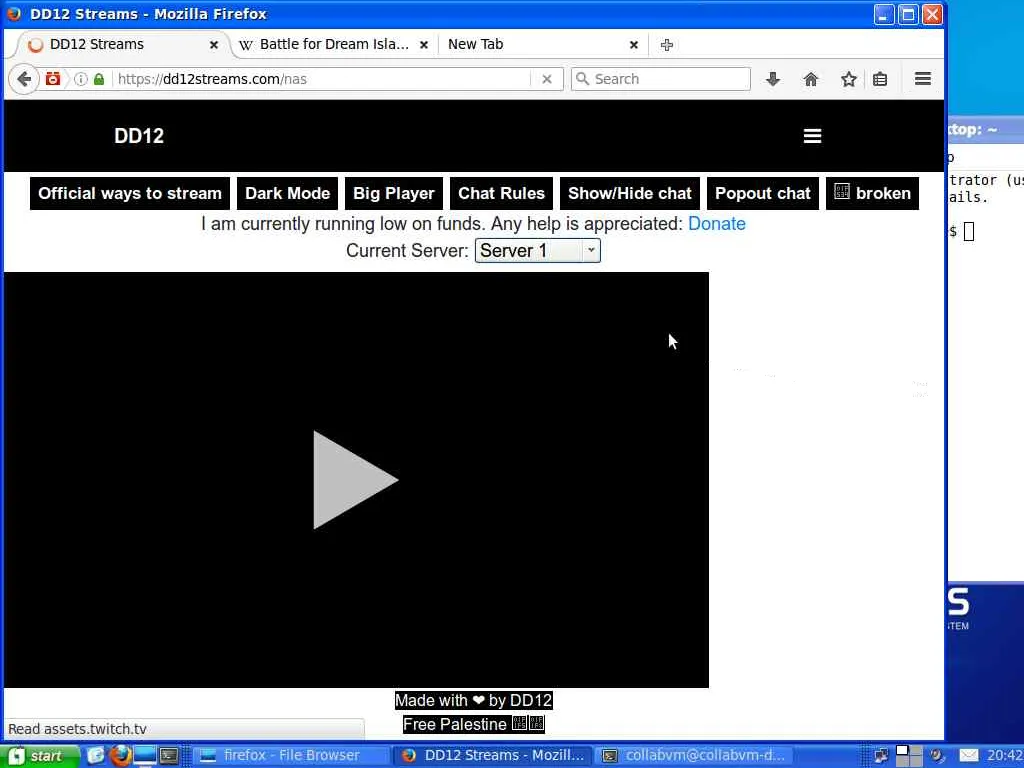Screen dimensions: 1024x768
Task: Click the green padlock security icon
Action: coord(99,79)
